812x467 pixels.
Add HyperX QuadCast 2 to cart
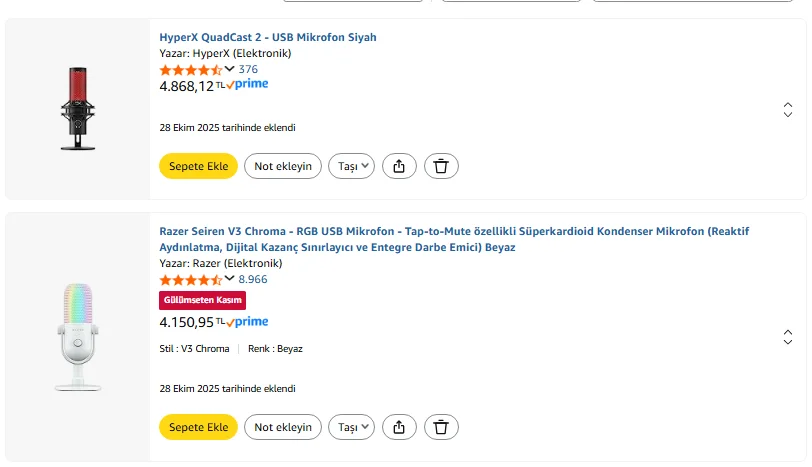point(198,166)
